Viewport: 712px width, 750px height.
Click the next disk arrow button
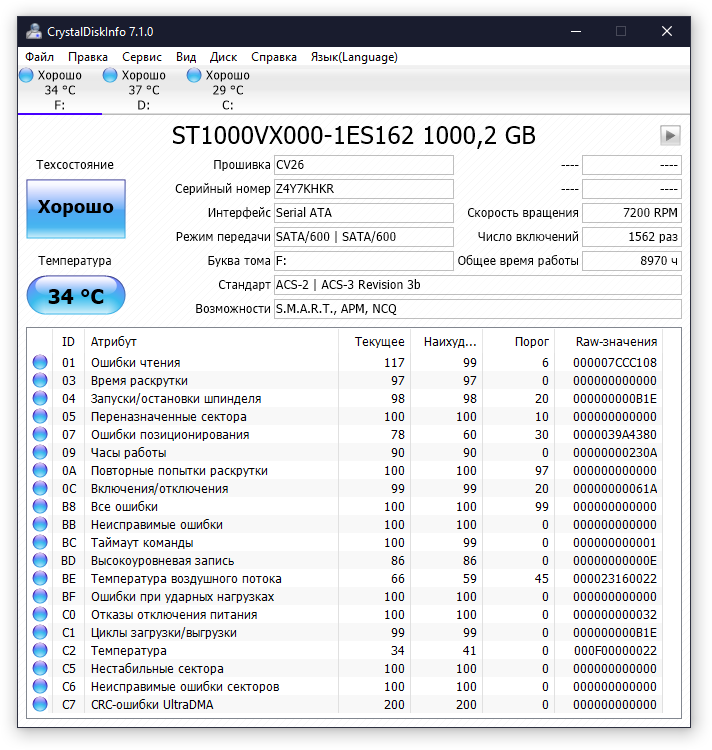pos(670,135)
